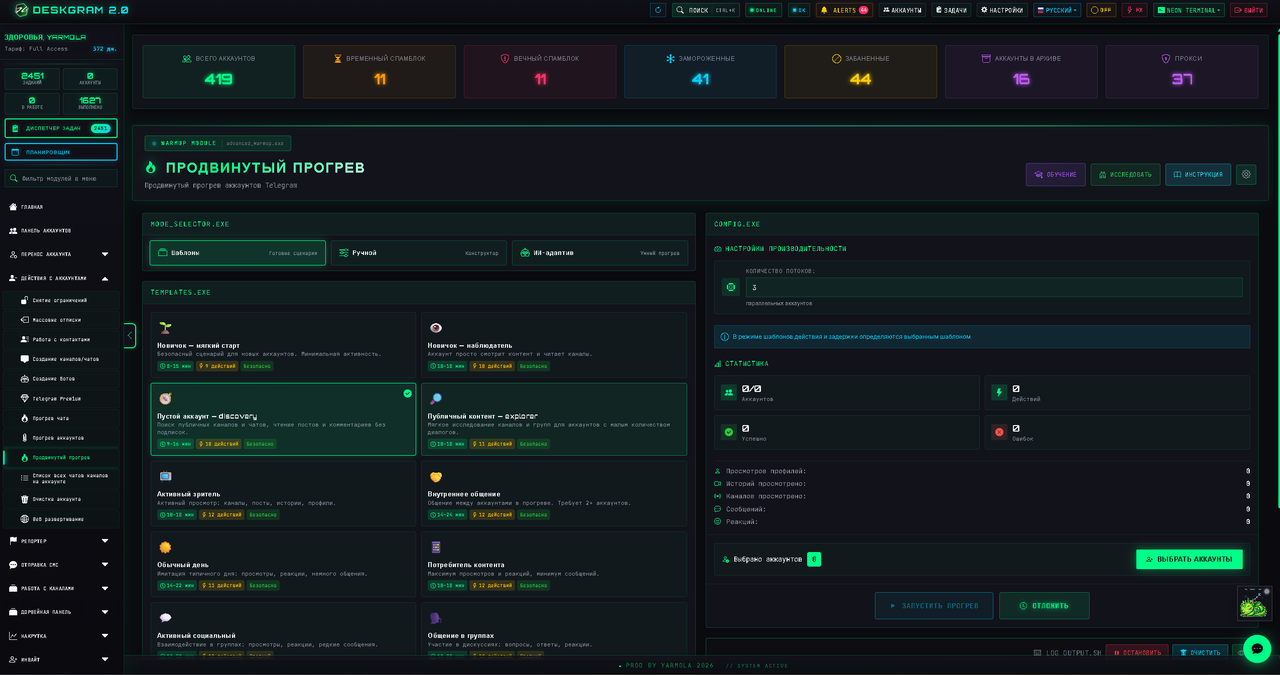Open the warmup module settings gear

(x=1246, y=174)
